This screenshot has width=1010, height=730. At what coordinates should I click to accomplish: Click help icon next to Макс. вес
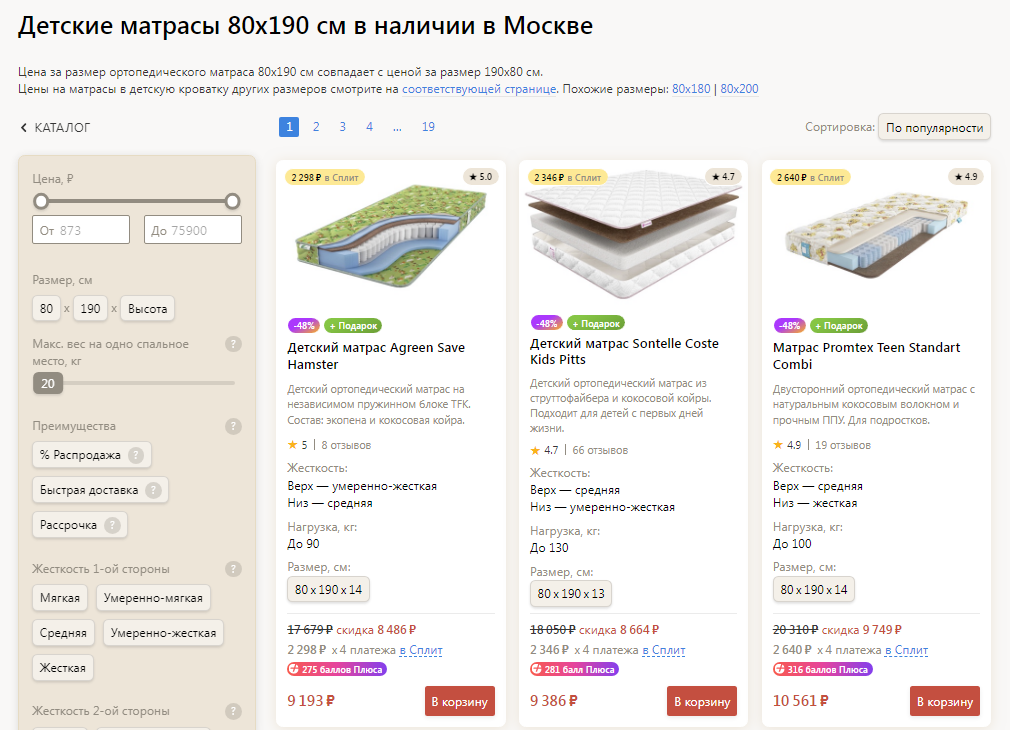(233, 344)
